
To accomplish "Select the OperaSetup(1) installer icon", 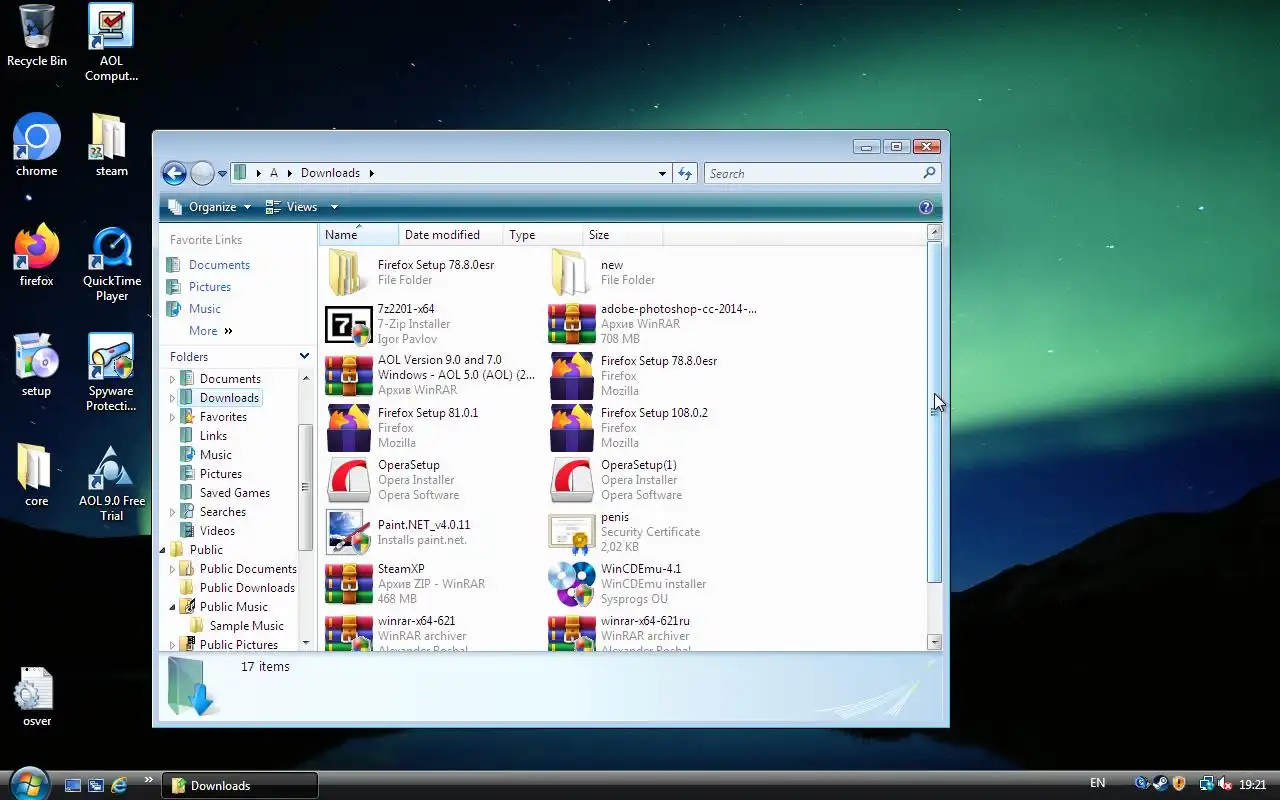I will [x=572, y=481].
